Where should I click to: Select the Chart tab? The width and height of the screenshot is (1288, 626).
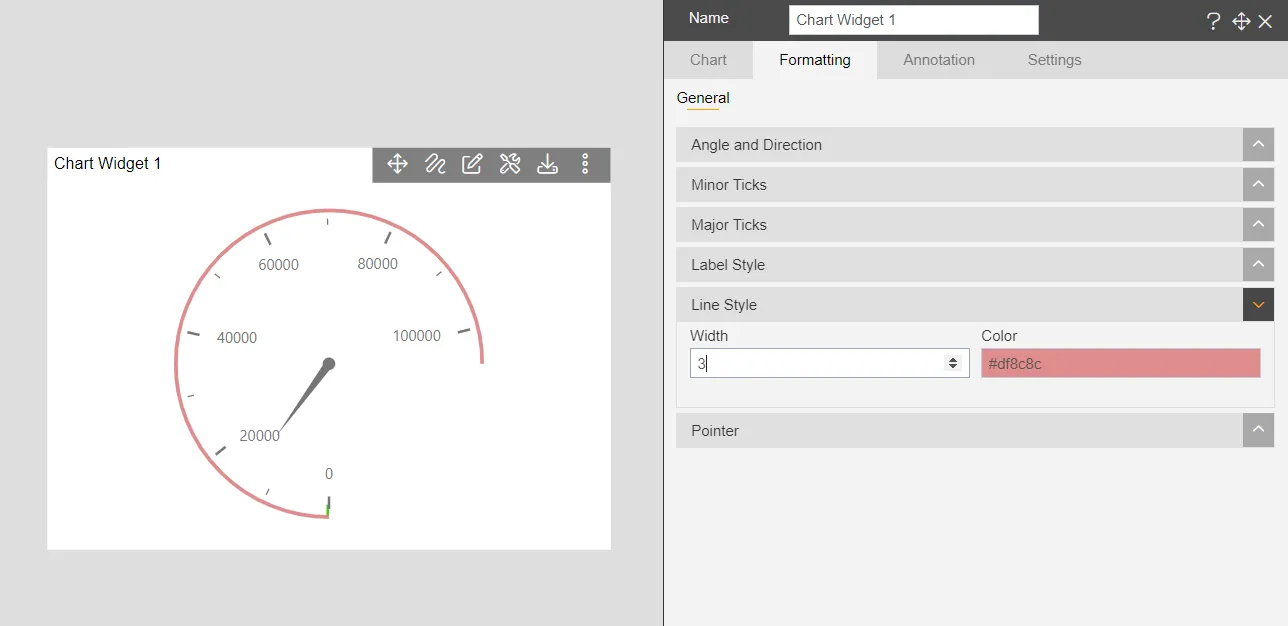pyautogui.click(x=708, y=60)
